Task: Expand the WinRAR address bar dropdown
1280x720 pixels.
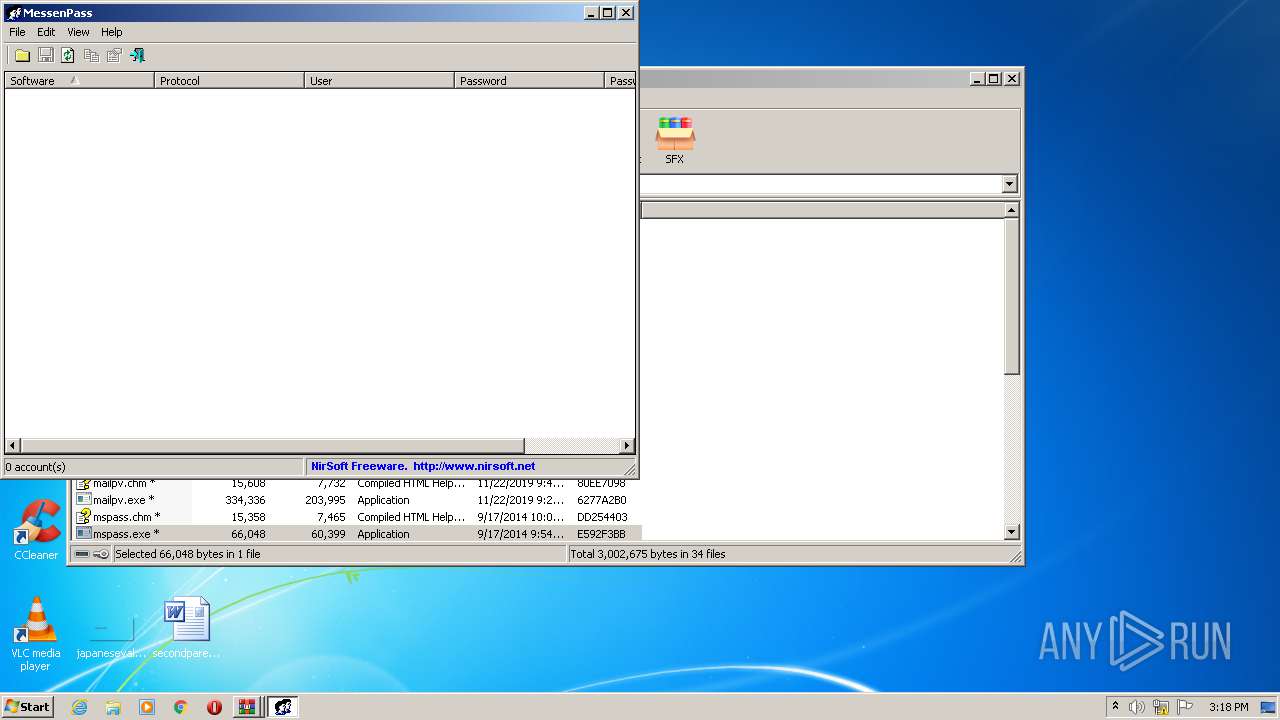Action: coord(1009,184)
